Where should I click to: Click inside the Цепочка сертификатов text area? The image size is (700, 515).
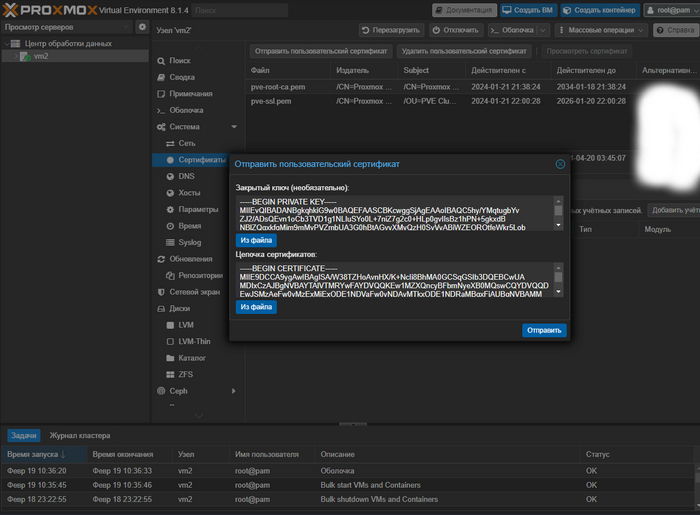point(394,281)
